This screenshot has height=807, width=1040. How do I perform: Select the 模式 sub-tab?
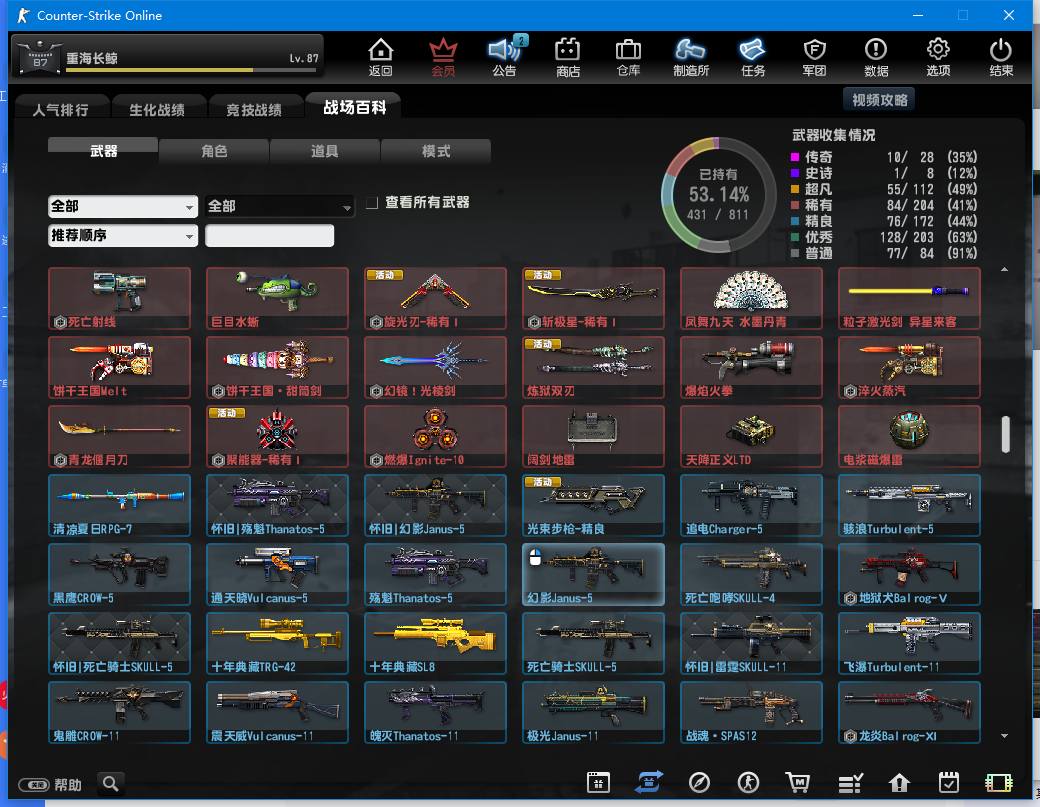click(x=436, y=151)
